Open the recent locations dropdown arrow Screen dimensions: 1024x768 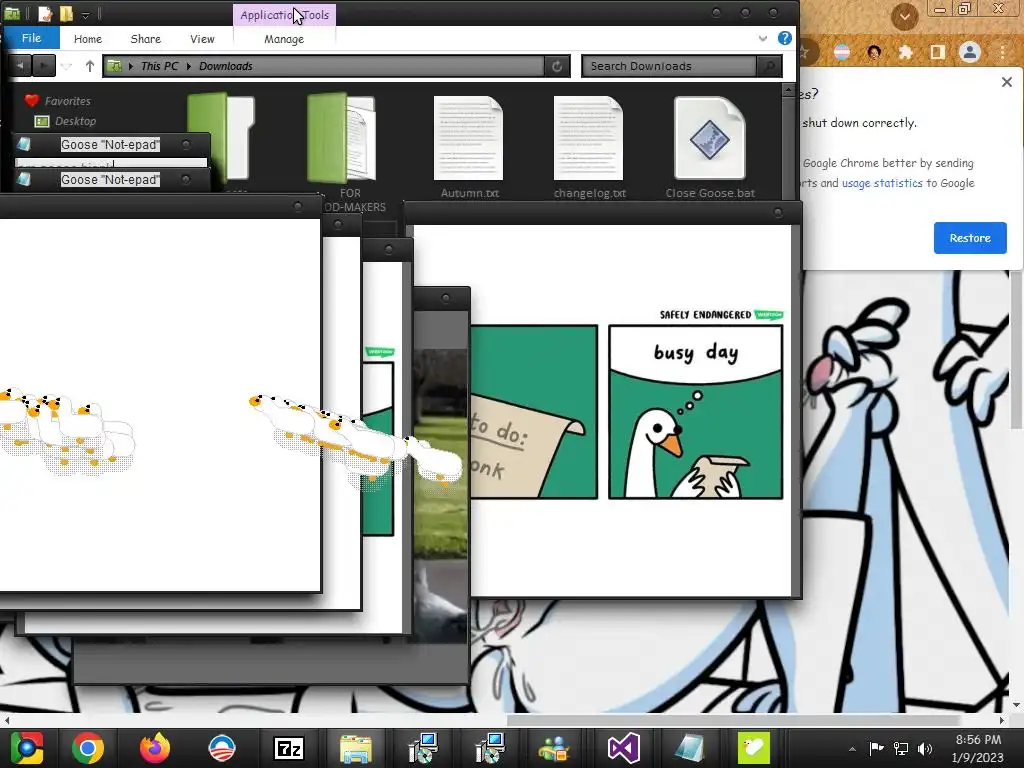click(66, 66)
